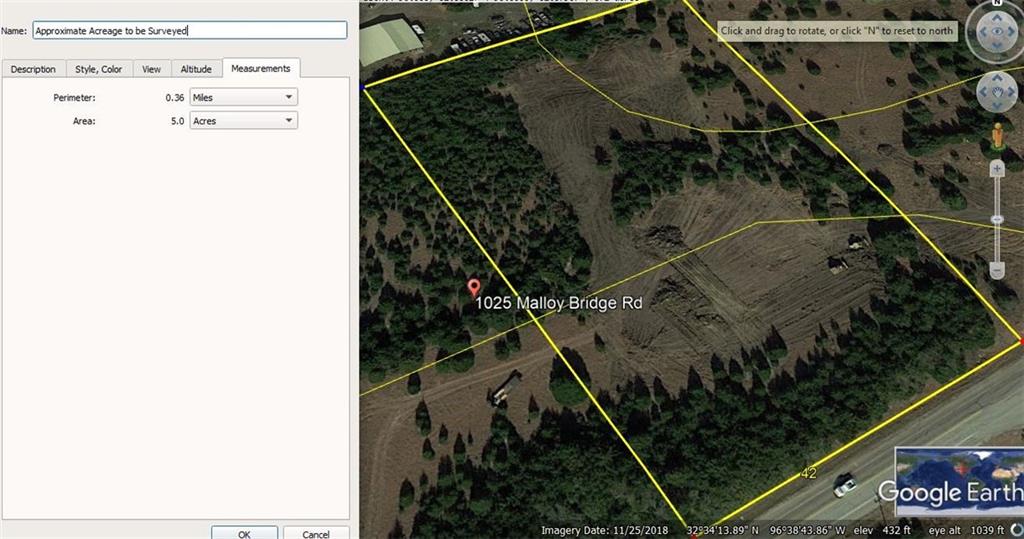Image resolution: width=1024 pixels, height=539 pixels.
Task: Open the Perimeter units Miles dropdown
Action: 244,97
